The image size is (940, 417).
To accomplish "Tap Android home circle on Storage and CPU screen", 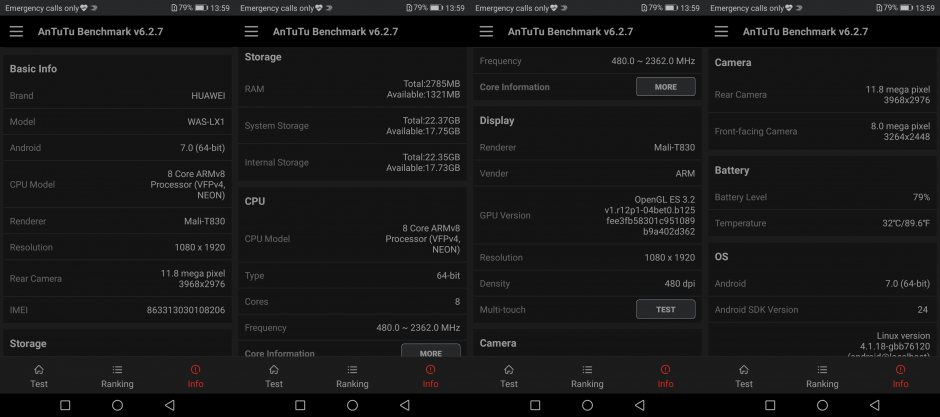I will 352,406.
